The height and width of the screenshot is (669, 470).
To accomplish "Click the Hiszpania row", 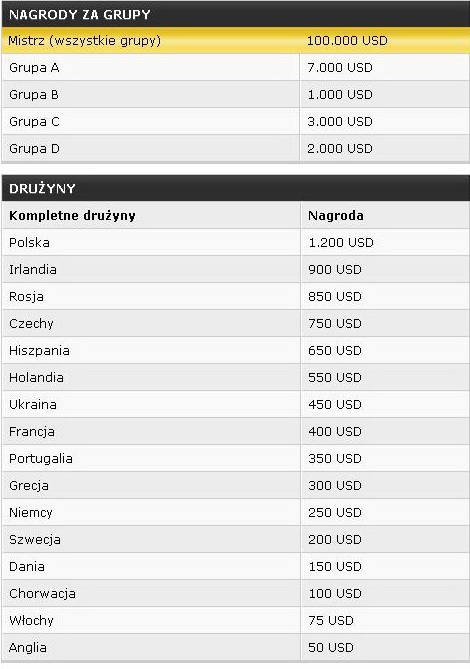I will pyautogui.click(x=235, y=350).
